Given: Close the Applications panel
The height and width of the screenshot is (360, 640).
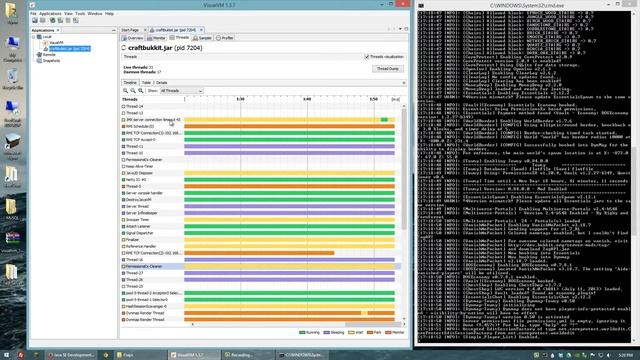Looking at the screenshot, I should (x=58, y=30).
